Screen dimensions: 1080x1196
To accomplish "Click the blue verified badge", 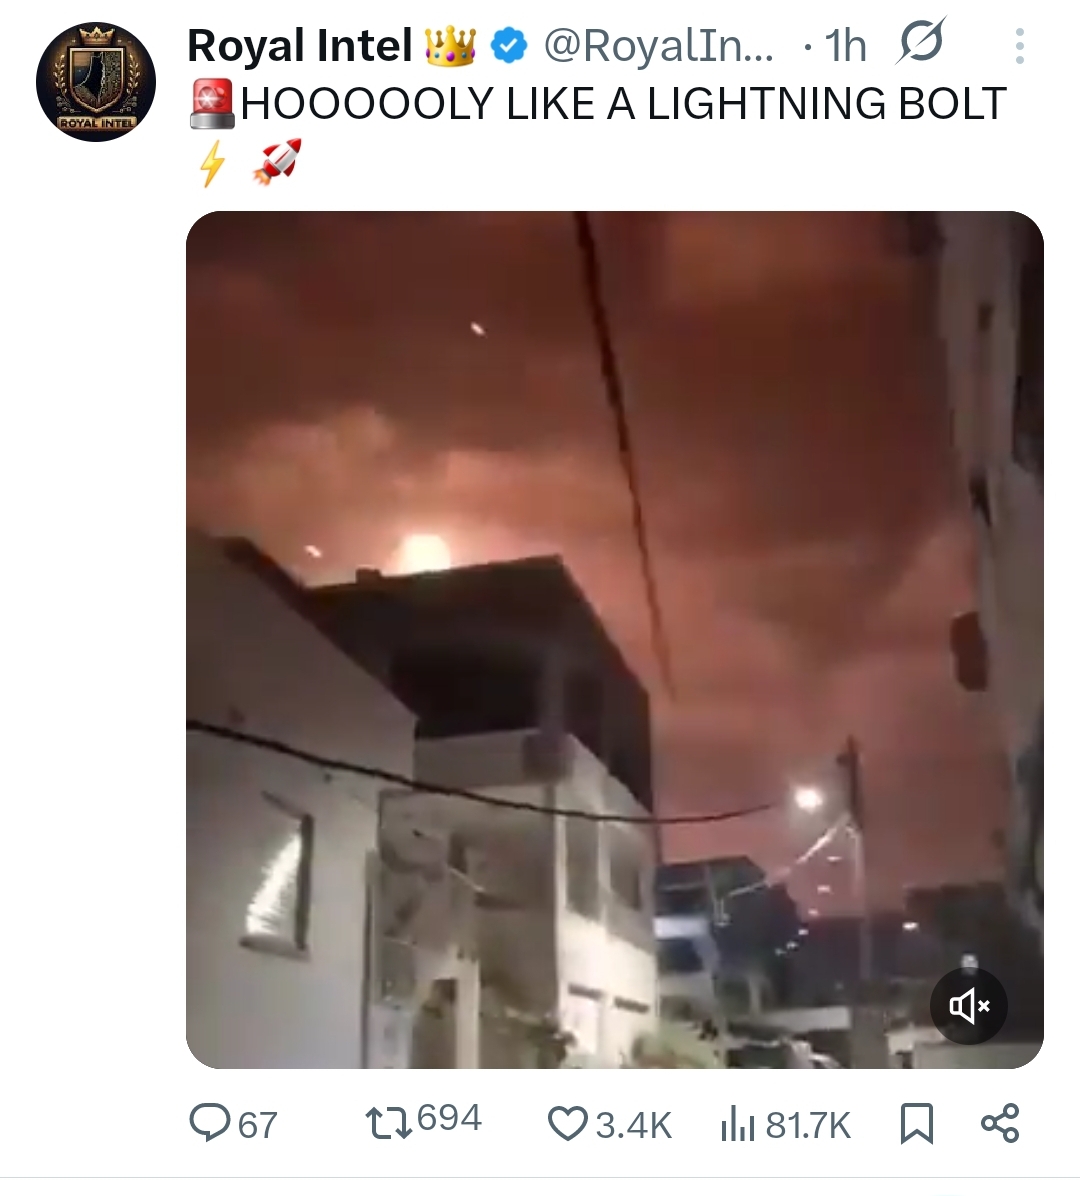I will coord(509,46).
